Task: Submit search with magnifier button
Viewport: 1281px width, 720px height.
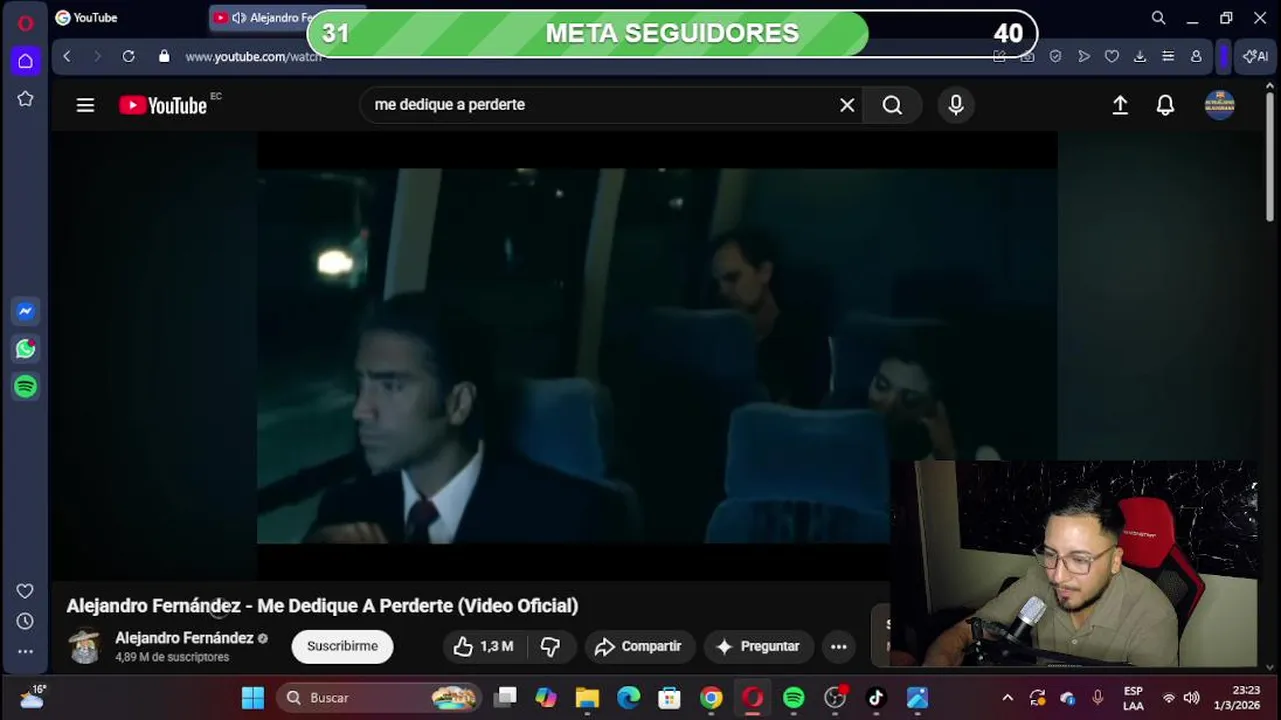Action: [x=892, y=105]
